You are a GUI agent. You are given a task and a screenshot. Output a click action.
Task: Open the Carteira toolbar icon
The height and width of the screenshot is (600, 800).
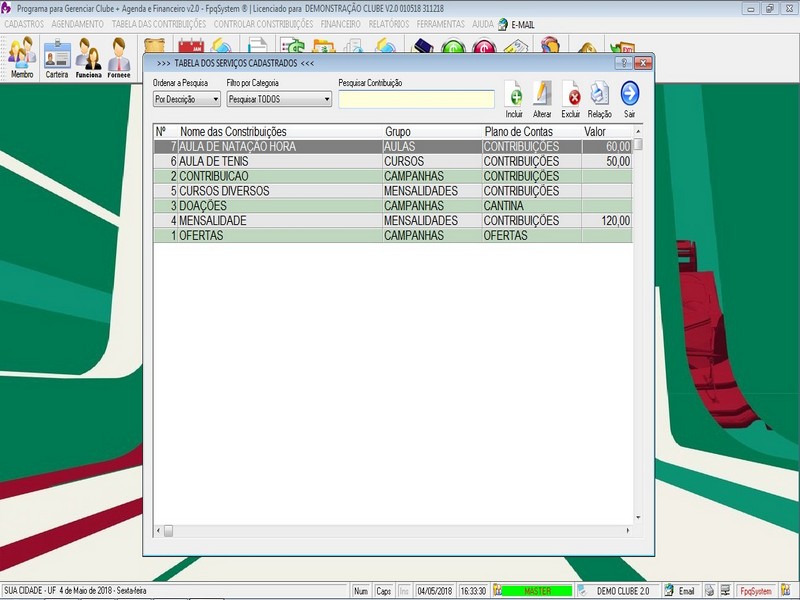pyautogui.click(x=57, y=58)
